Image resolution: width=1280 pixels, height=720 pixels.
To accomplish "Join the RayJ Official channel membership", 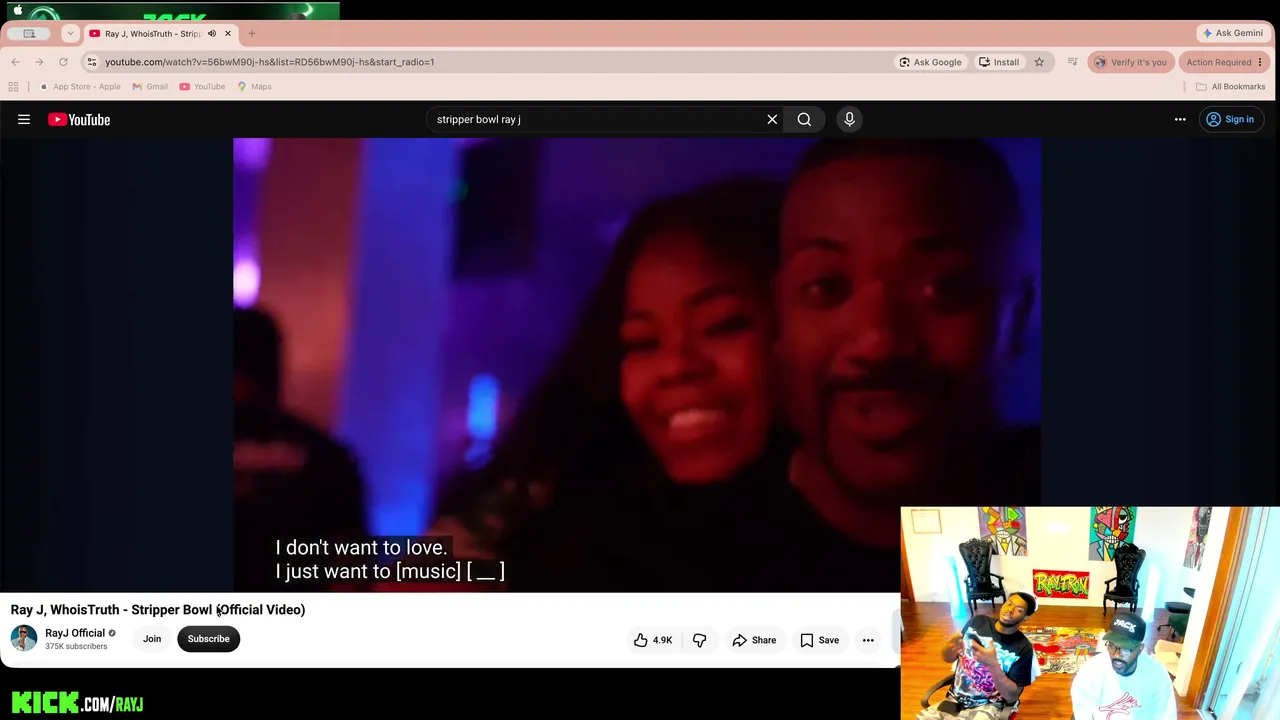I will click(x=152, y=639).
